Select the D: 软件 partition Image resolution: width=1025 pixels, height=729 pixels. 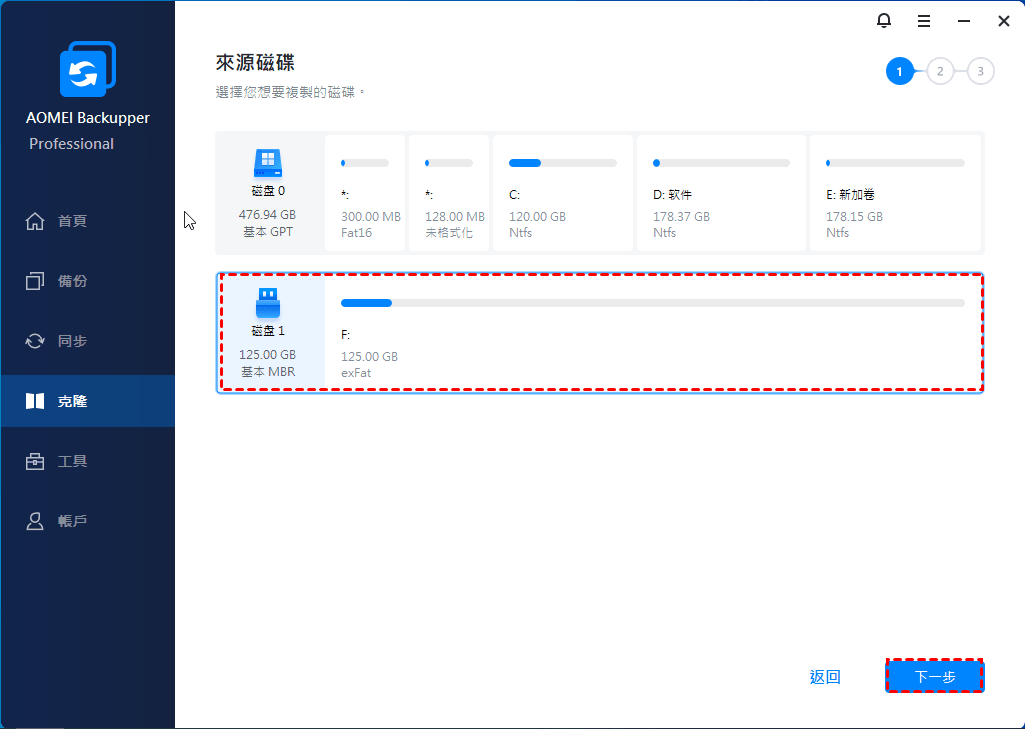click(721, 193)
